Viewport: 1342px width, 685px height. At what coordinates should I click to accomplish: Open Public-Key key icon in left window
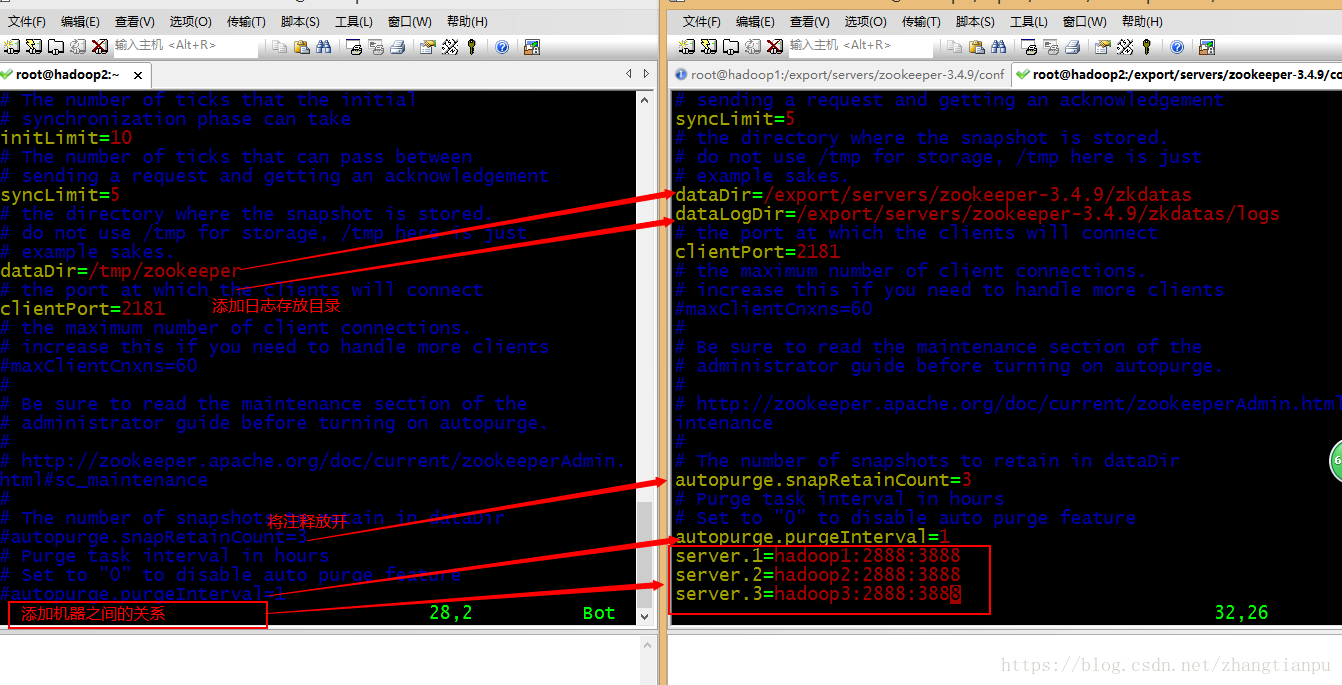click(471, 46)
